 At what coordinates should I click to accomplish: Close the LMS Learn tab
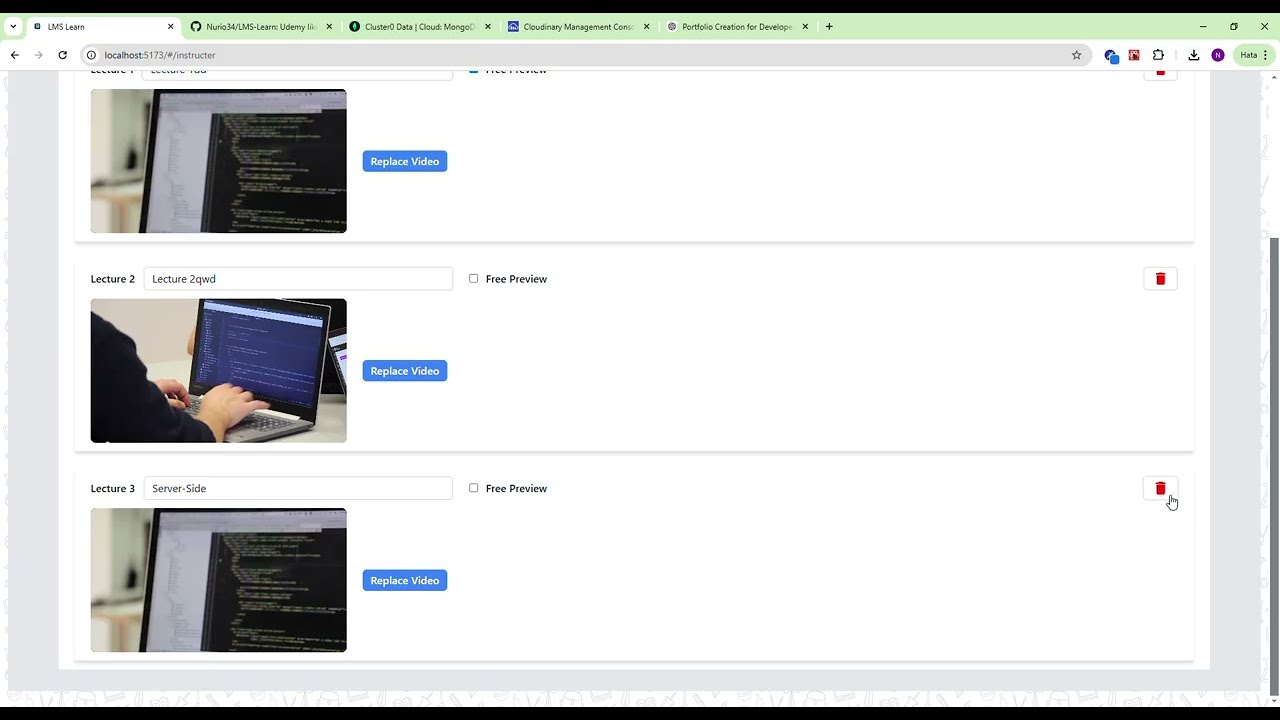170,27
